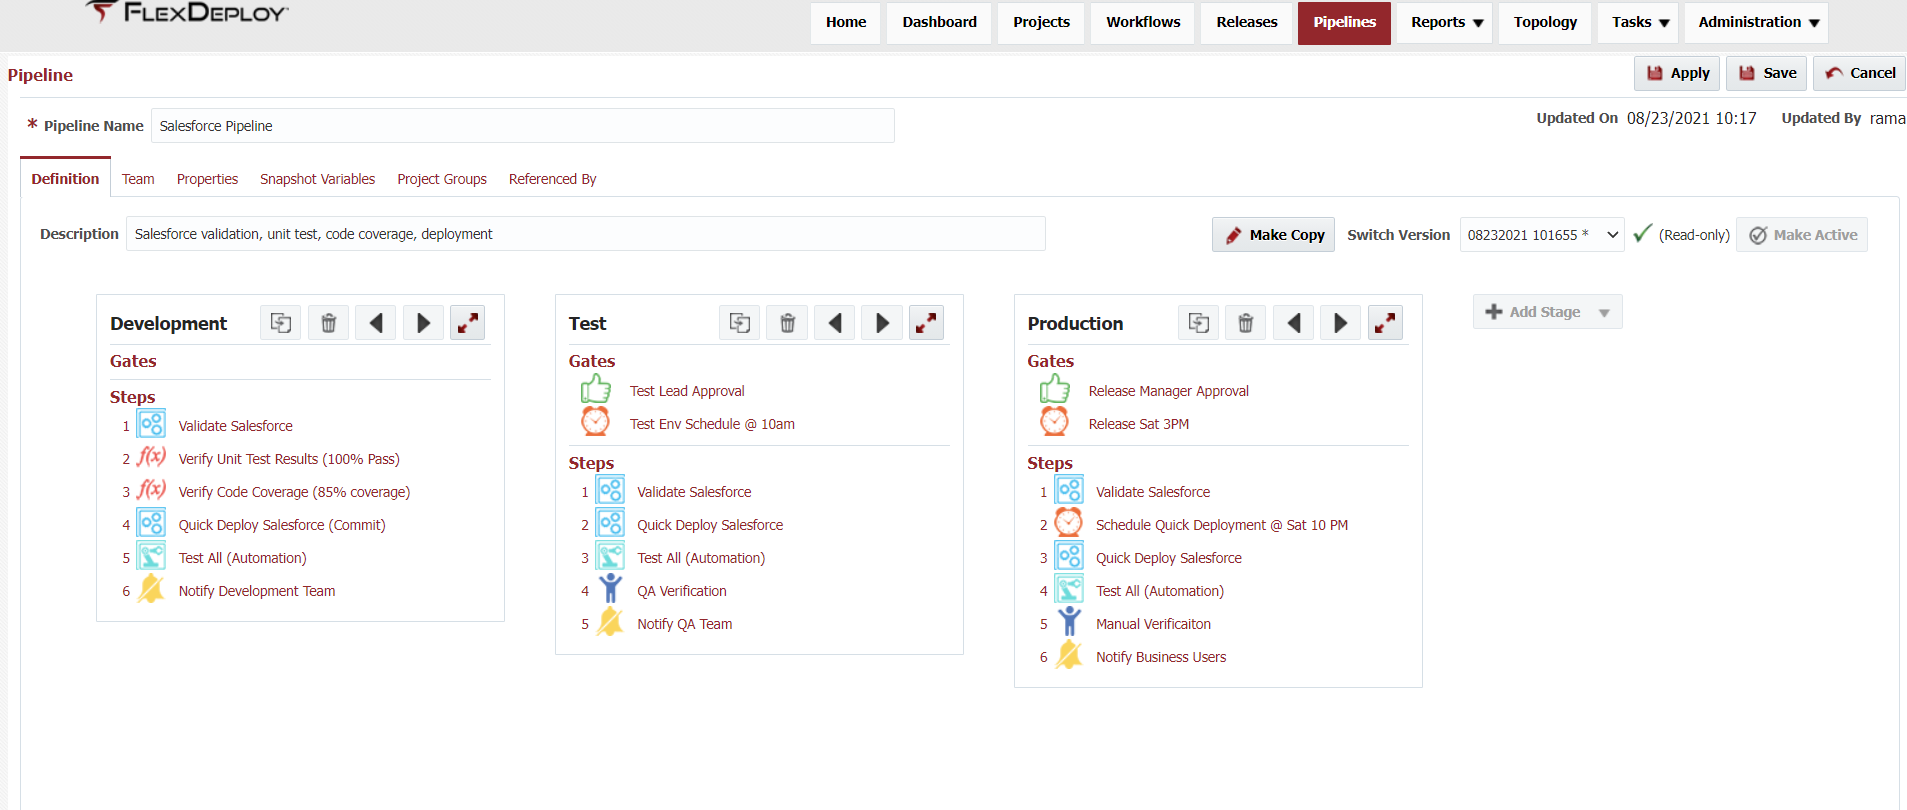Open Release Sat 3PM gate
Screen dimensions: 1907x810
click(1138, 424)
